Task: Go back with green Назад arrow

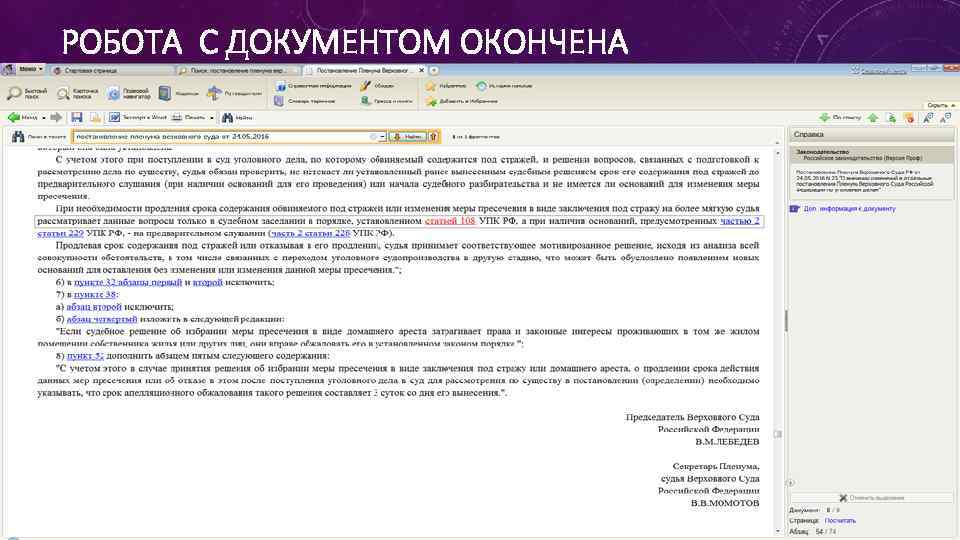Action: pos(23,117)
